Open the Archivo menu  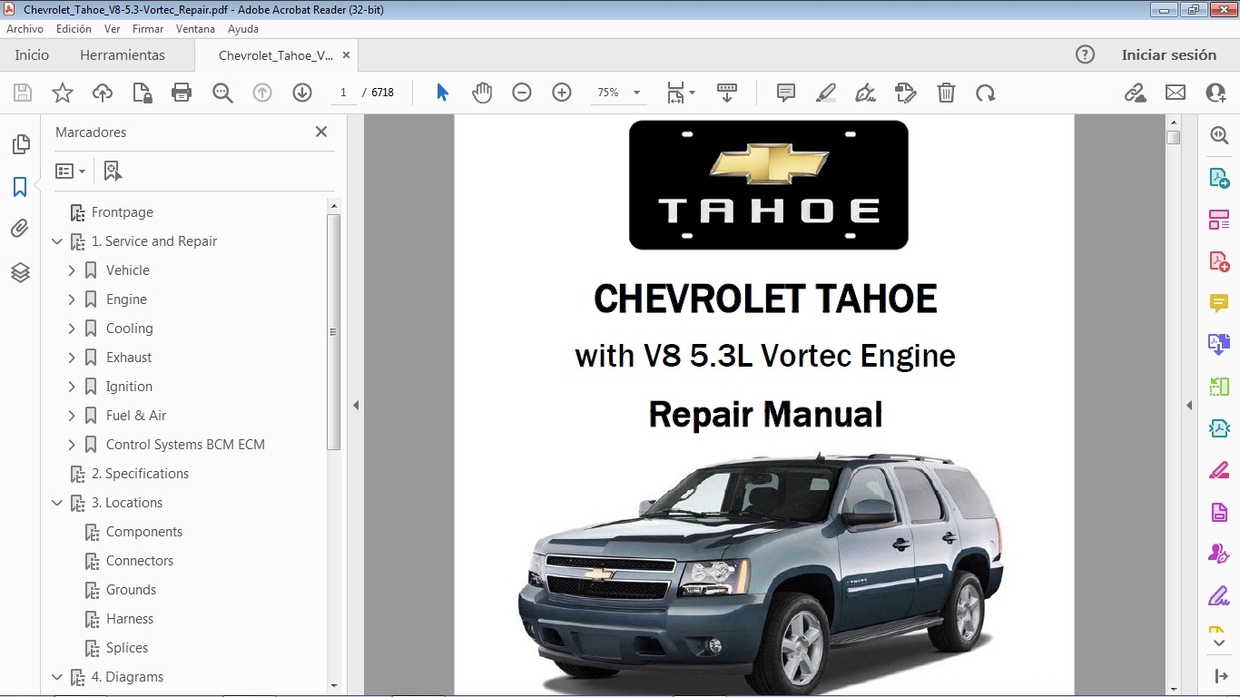click(24, 28)
